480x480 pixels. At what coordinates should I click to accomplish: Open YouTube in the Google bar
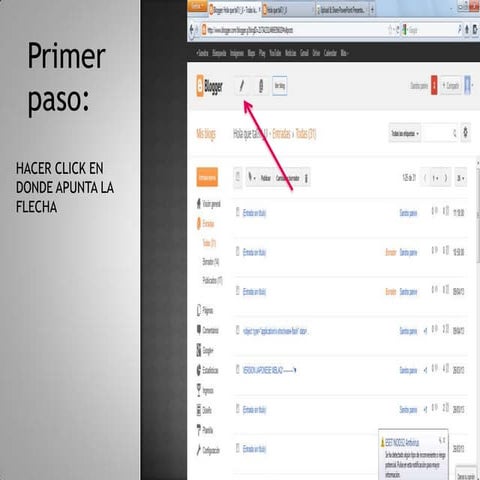coord(275,53)
